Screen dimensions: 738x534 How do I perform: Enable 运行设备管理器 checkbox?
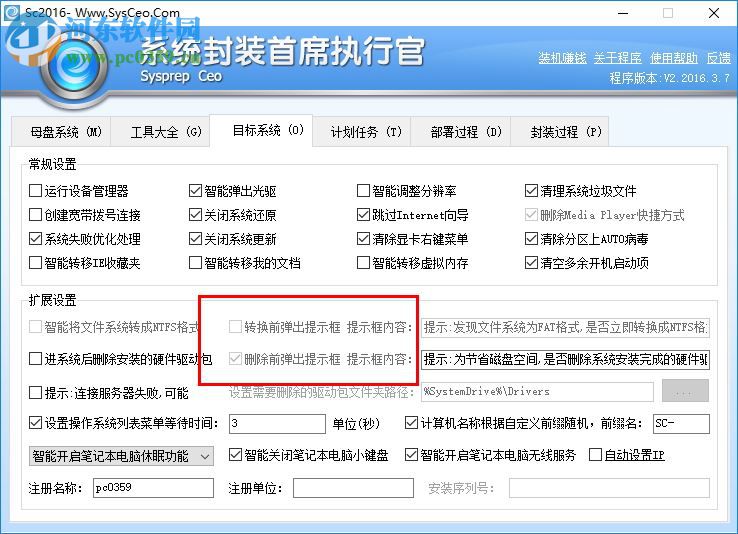(x=35, y=191)
